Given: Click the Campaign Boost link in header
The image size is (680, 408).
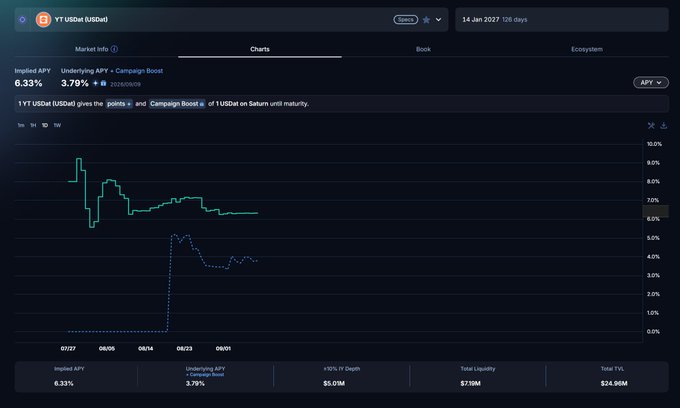Looking at the screenshot, I should (139, 71).
